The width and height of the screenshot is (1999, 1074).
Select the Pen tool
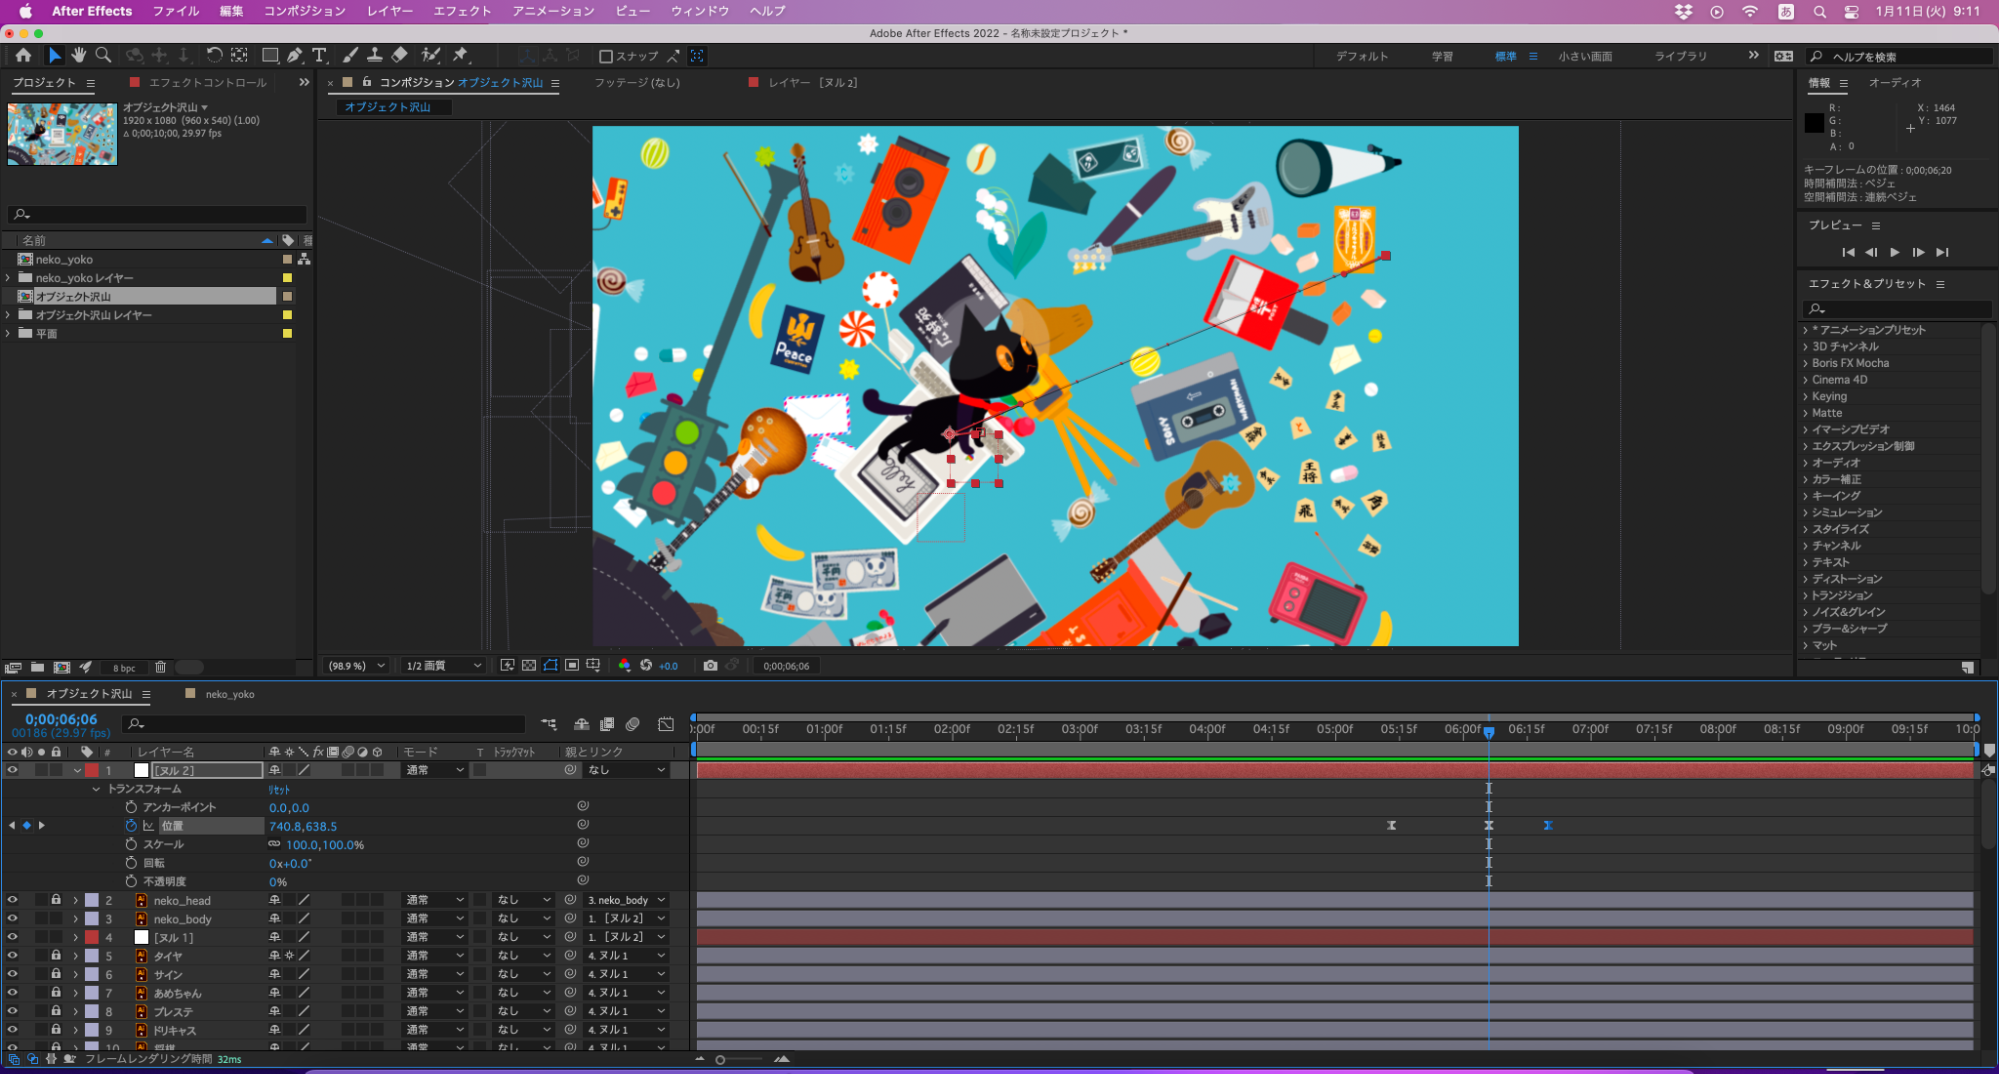tap(295, 56)
